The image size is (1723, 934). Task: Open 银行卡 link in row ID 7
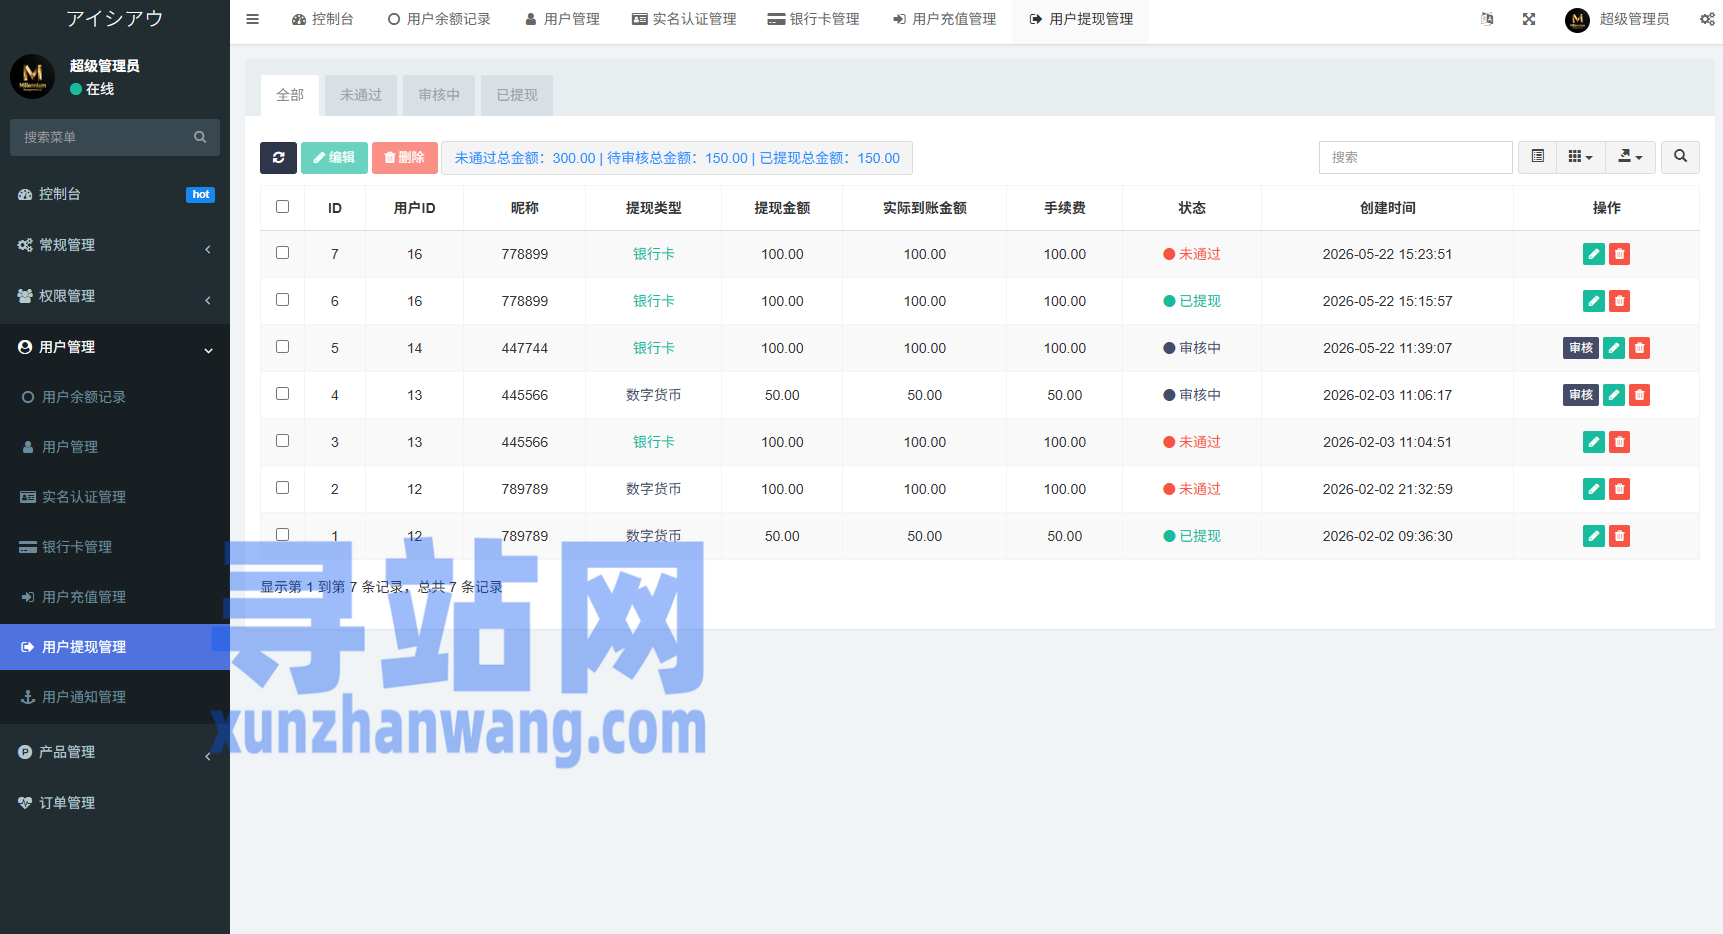tap(653, 254)
